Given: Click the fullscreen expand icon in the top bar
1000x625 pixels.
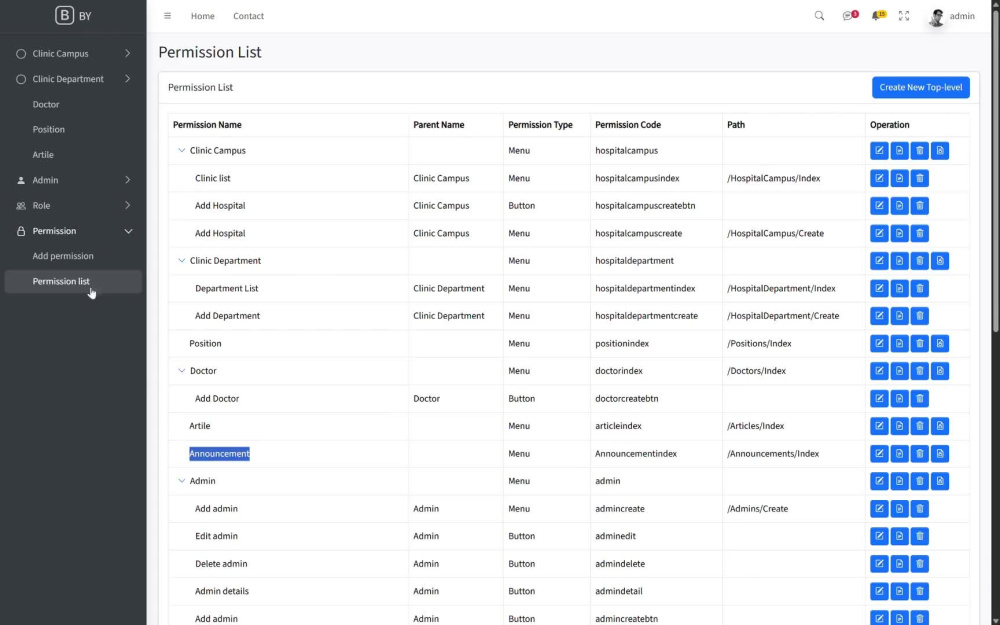Looking at the screenshot, I should pos(904,16).
